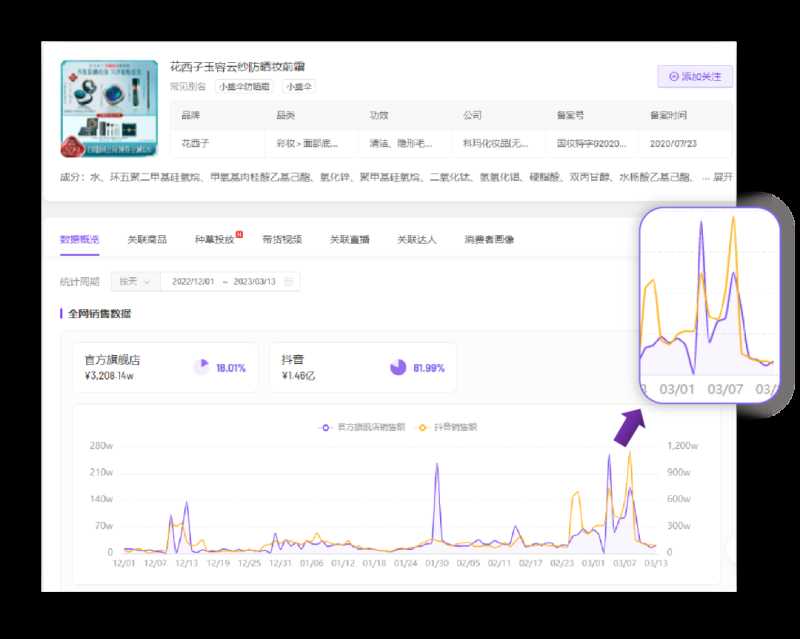Switch to the 数据概览 tab
Image resolution: width=800 pixels, height=639 pixels.
[80, 240]
